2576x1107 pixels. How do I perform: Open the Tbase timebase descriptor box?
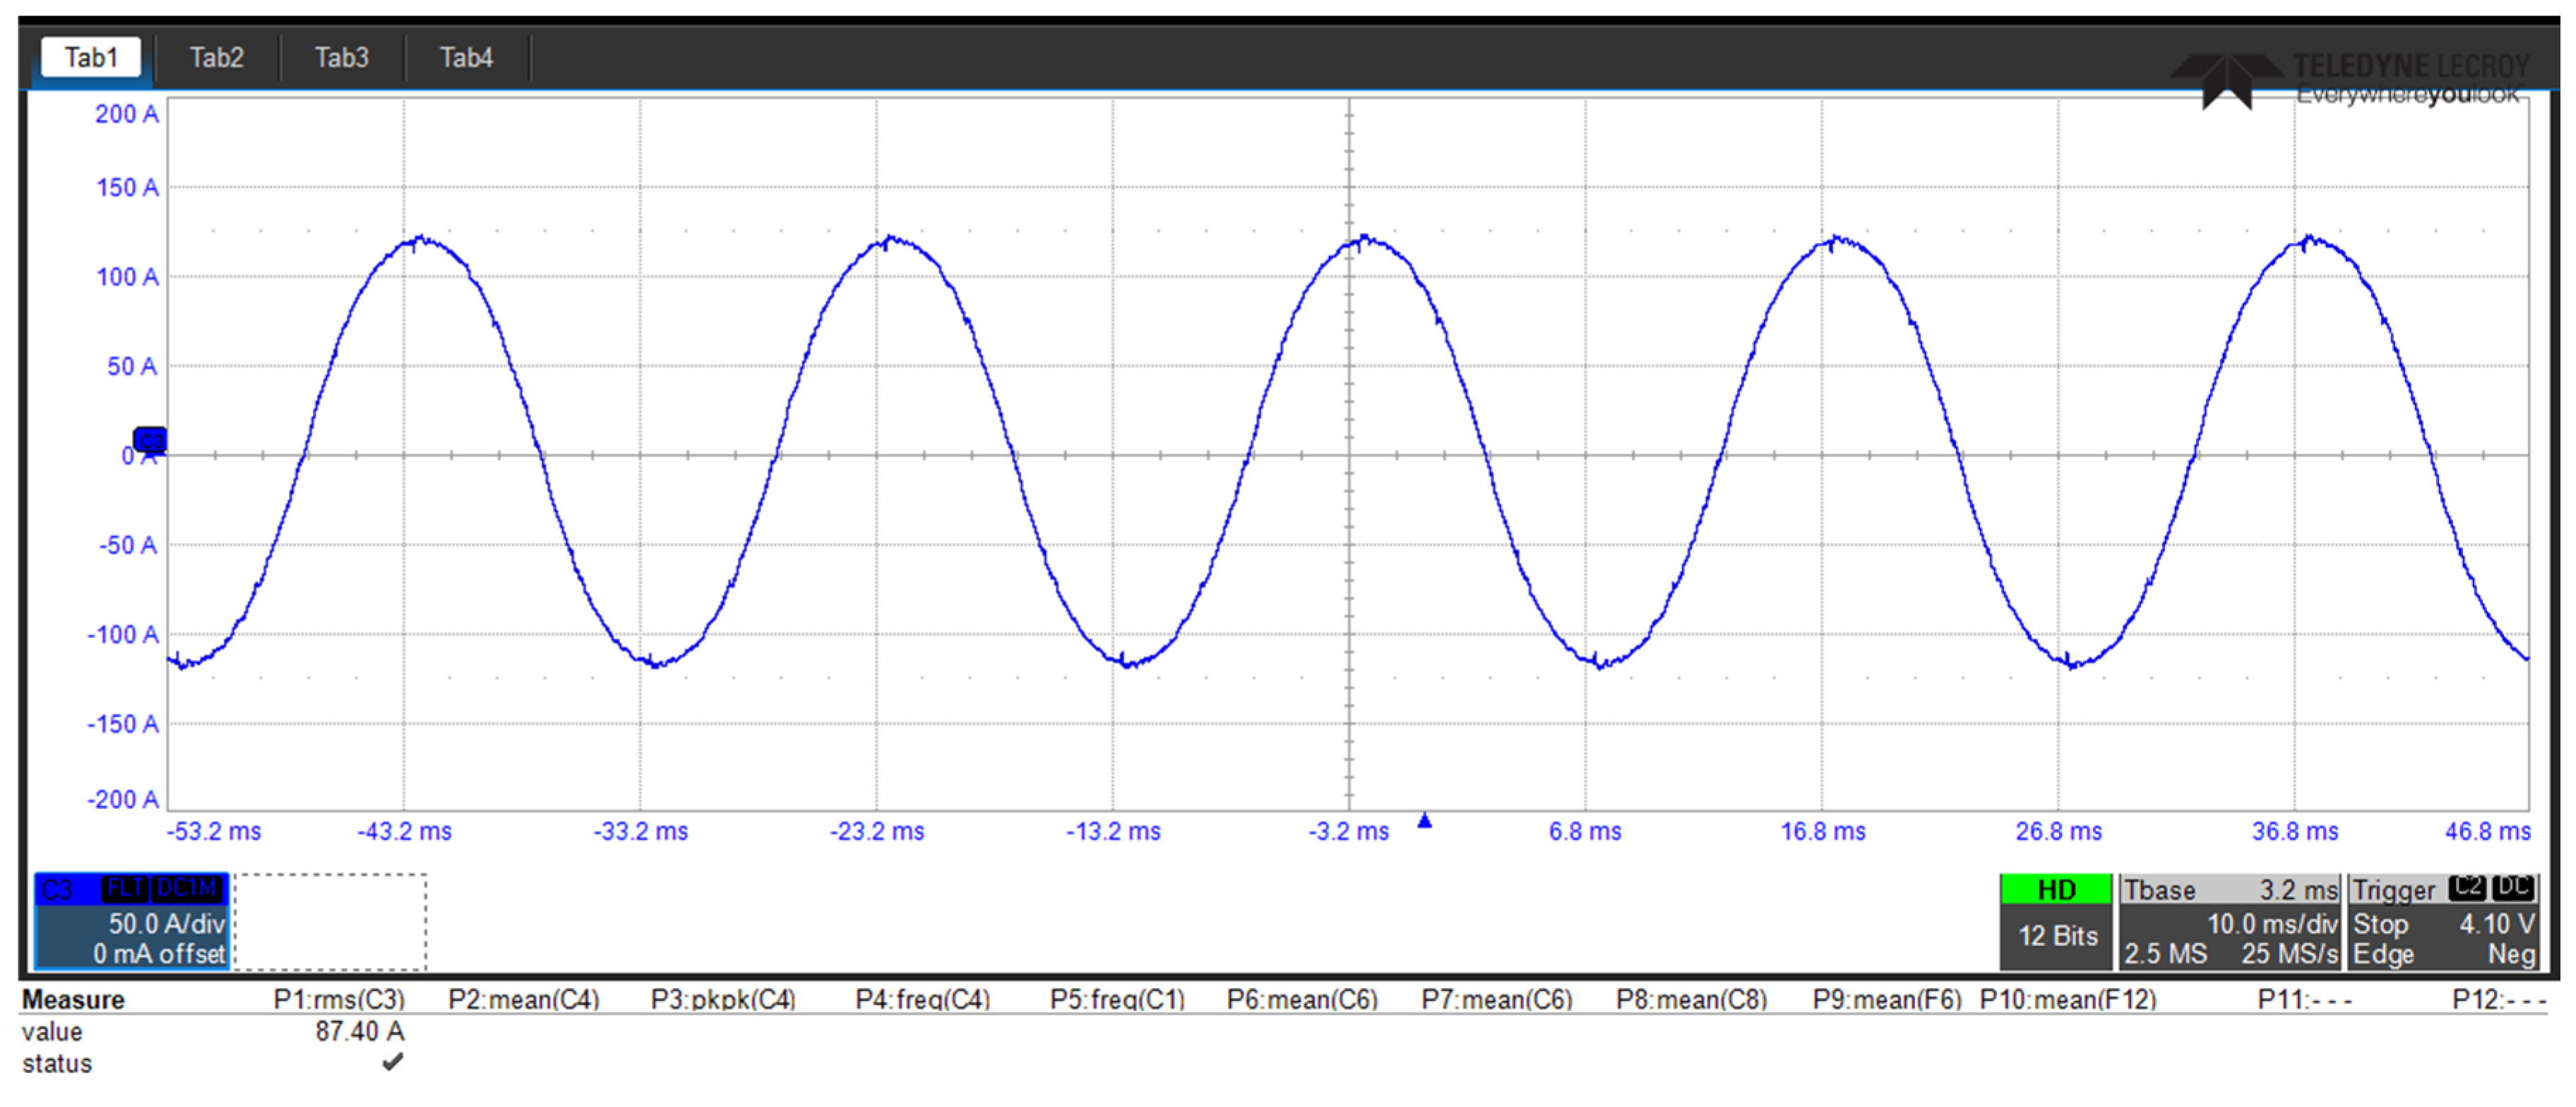pyautogui.click(x=2229, y=921)
